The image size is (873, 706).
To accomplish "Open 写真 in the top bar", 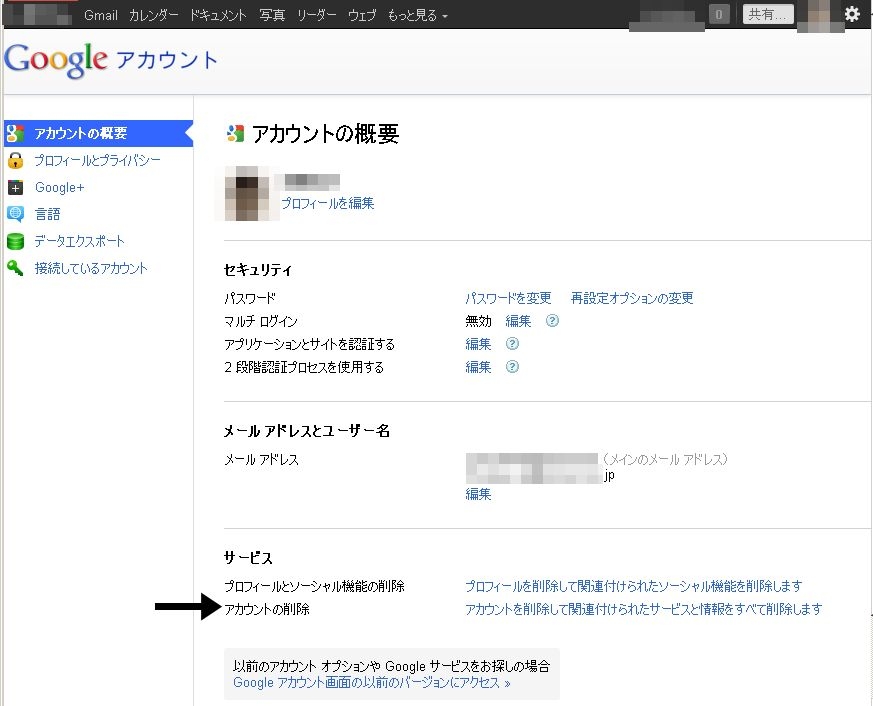I will [272, 15].
